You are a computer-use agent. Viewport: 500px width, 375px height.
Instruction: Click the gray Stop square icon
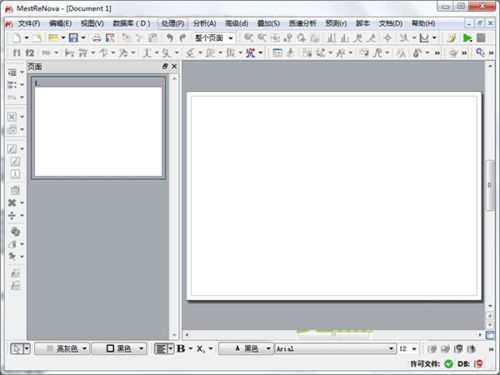pos(481,38)
